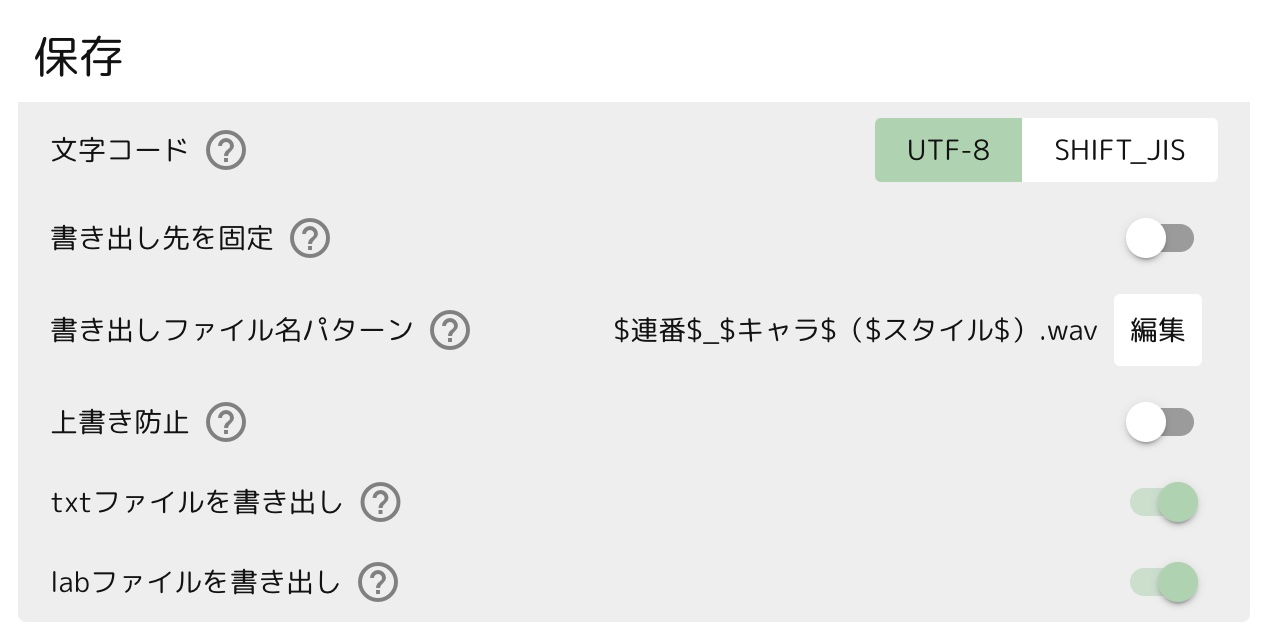Open 編集 for file name pattern
The image size is (1262, 640).
pyautogui.click(x=1158, y=330)
